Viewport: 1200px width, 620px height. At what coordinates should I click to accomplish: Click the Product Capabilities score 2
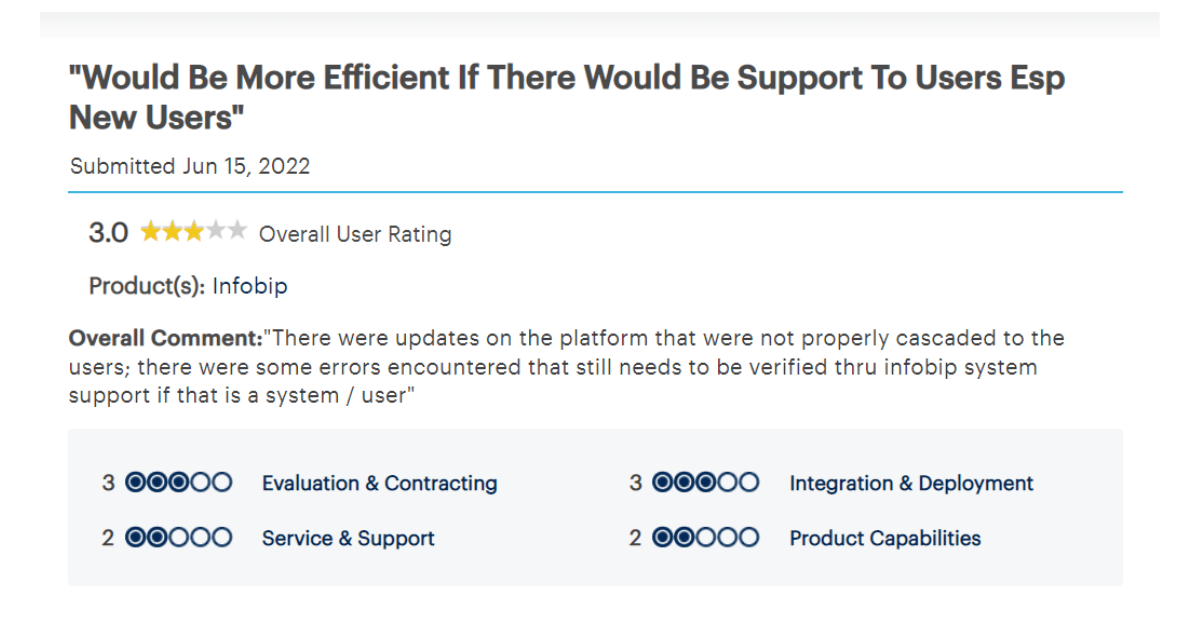click(635, 538)
